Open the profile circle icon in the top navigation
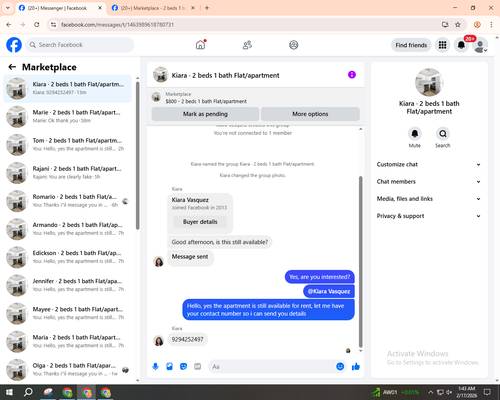This screenshot has height=400, width=500. coord(293,45)
